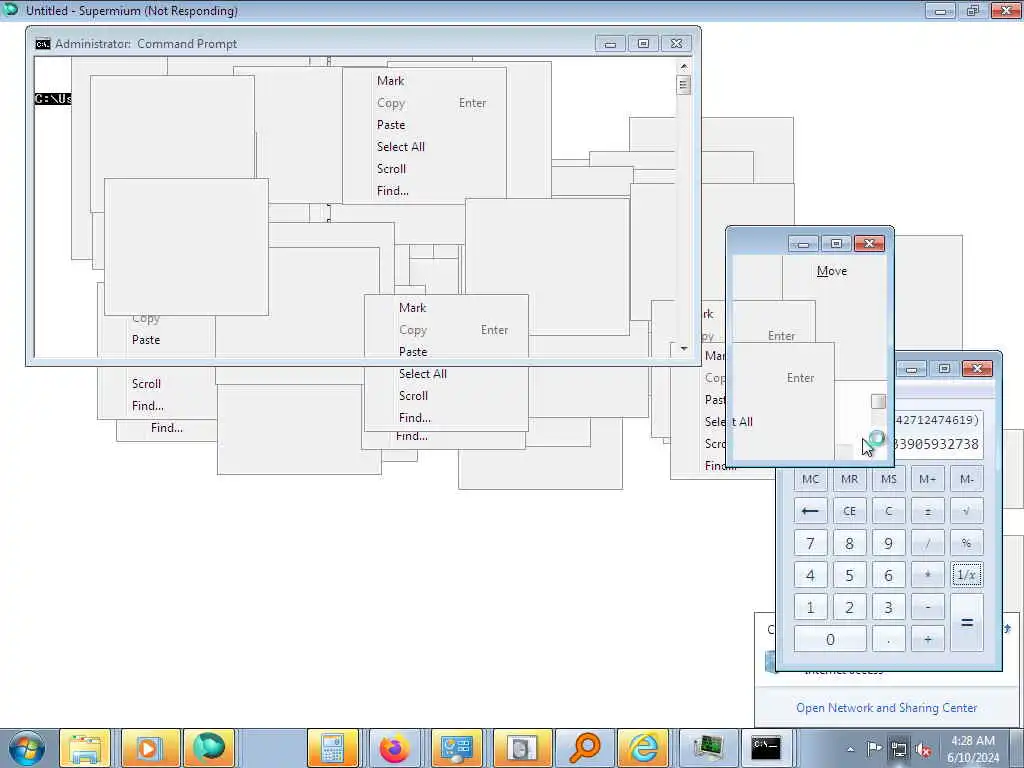Select Move in the small untitled window
The height and width of the screenshot is (768, 1024).
(x=831, y=271)
